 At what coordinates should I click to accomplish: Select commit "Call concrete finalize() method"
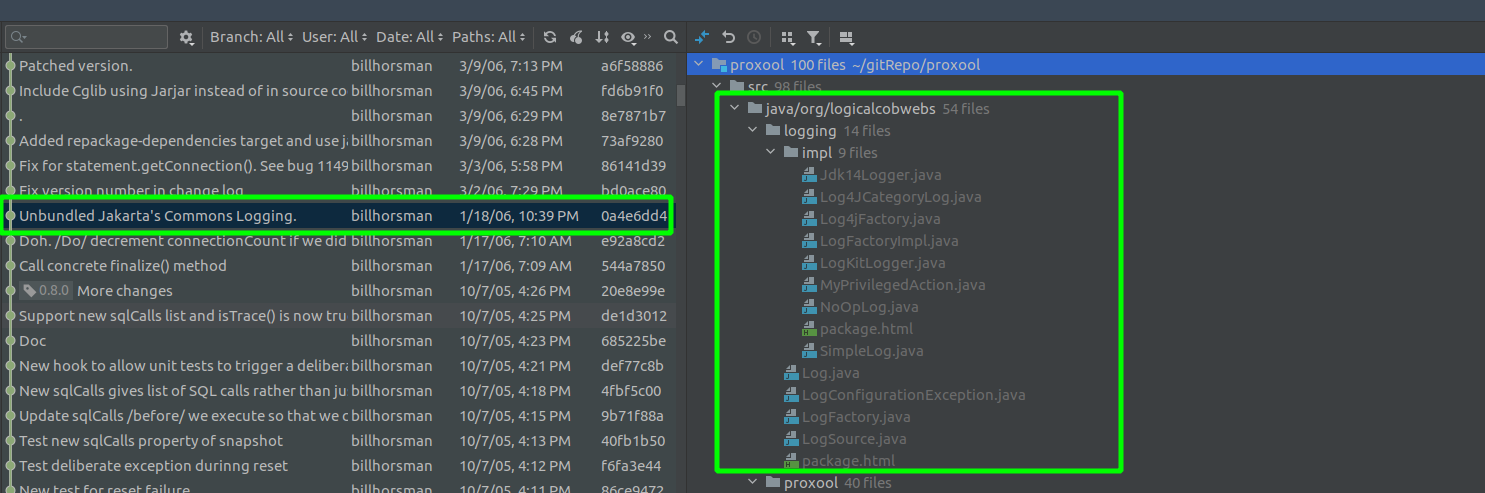click(x=123, y=266)
